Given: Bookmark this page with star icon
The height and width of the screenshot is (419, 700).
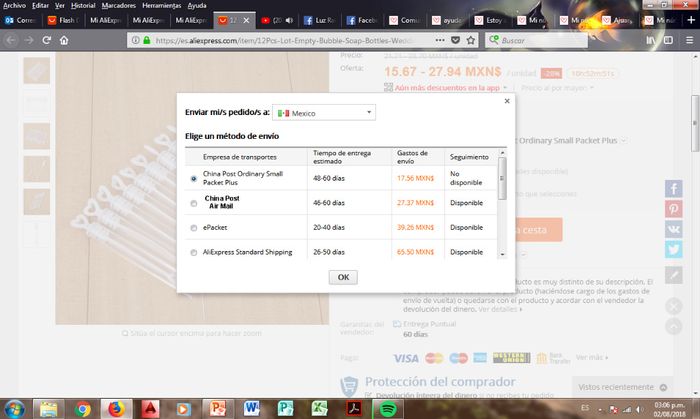Looking at the screenshot, I should coord(471,40).
